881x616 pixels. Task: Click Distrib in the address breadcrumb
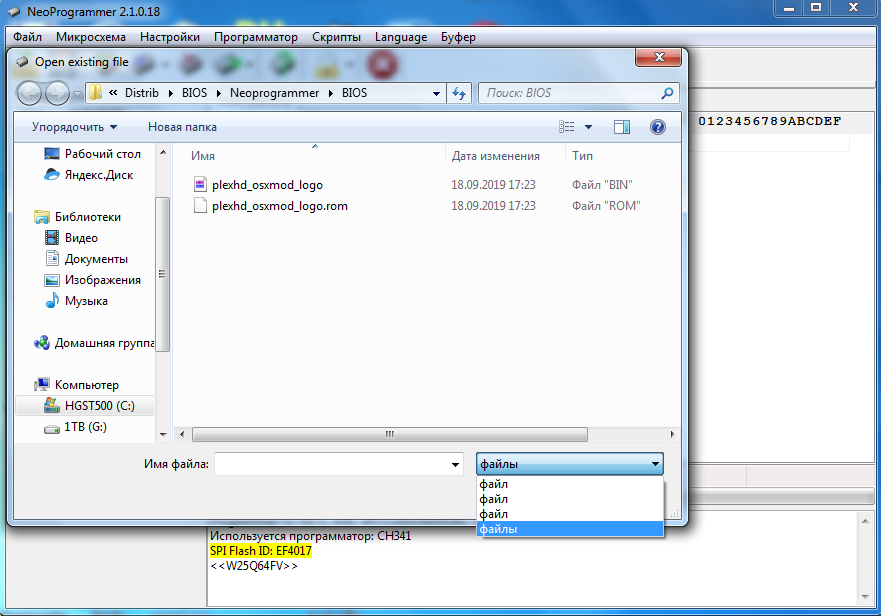tap(142, 93)
